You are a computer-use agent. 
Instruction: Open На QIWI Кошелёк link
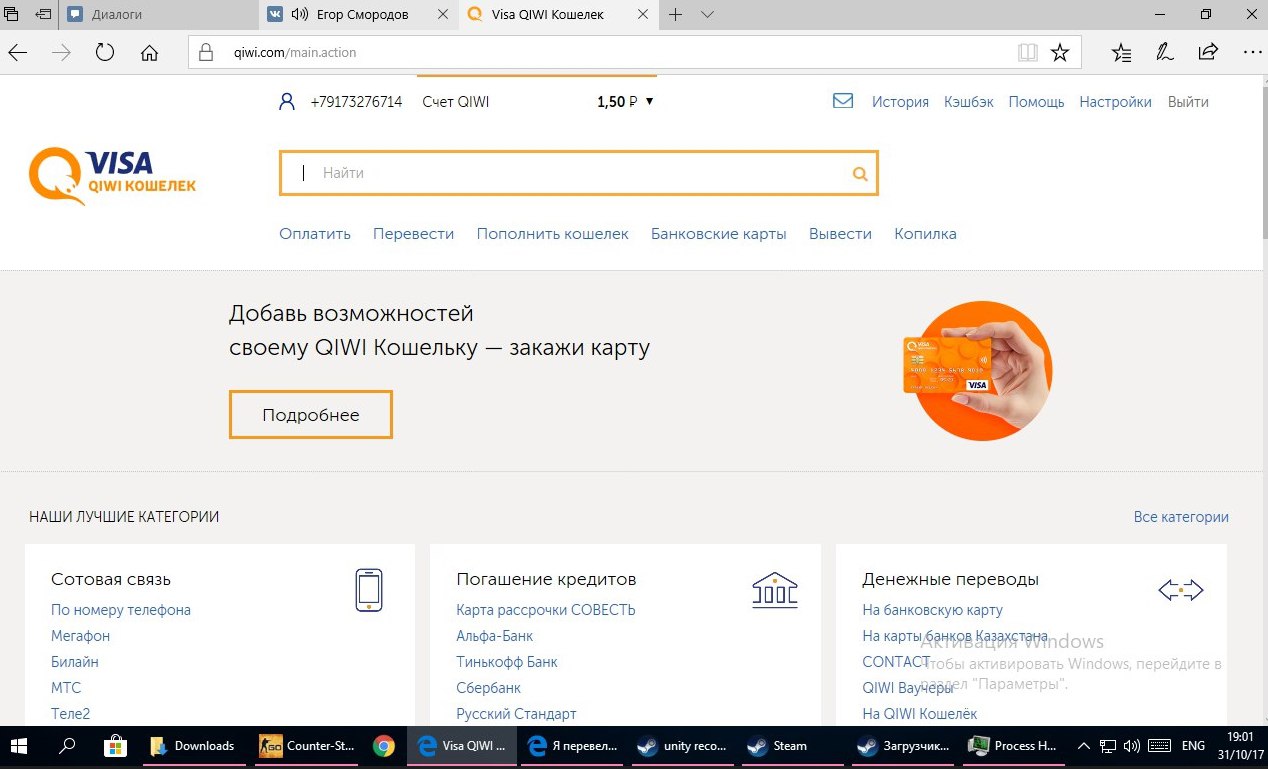coord(920,714)
